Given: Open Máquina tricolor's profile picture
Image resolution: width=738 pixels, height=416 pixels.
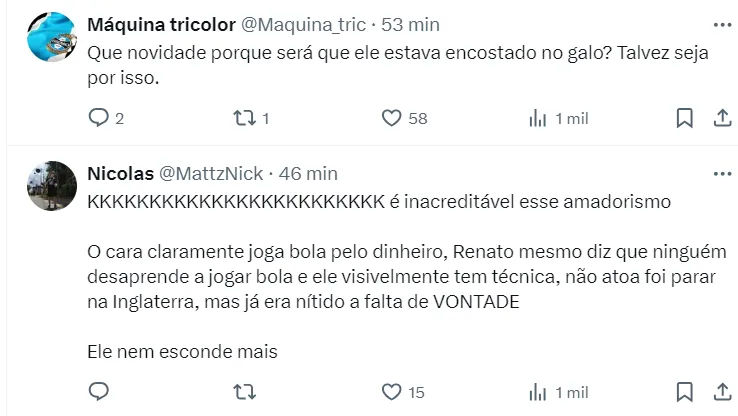Looking at the screenshot, I should click(x=54, y=37).
